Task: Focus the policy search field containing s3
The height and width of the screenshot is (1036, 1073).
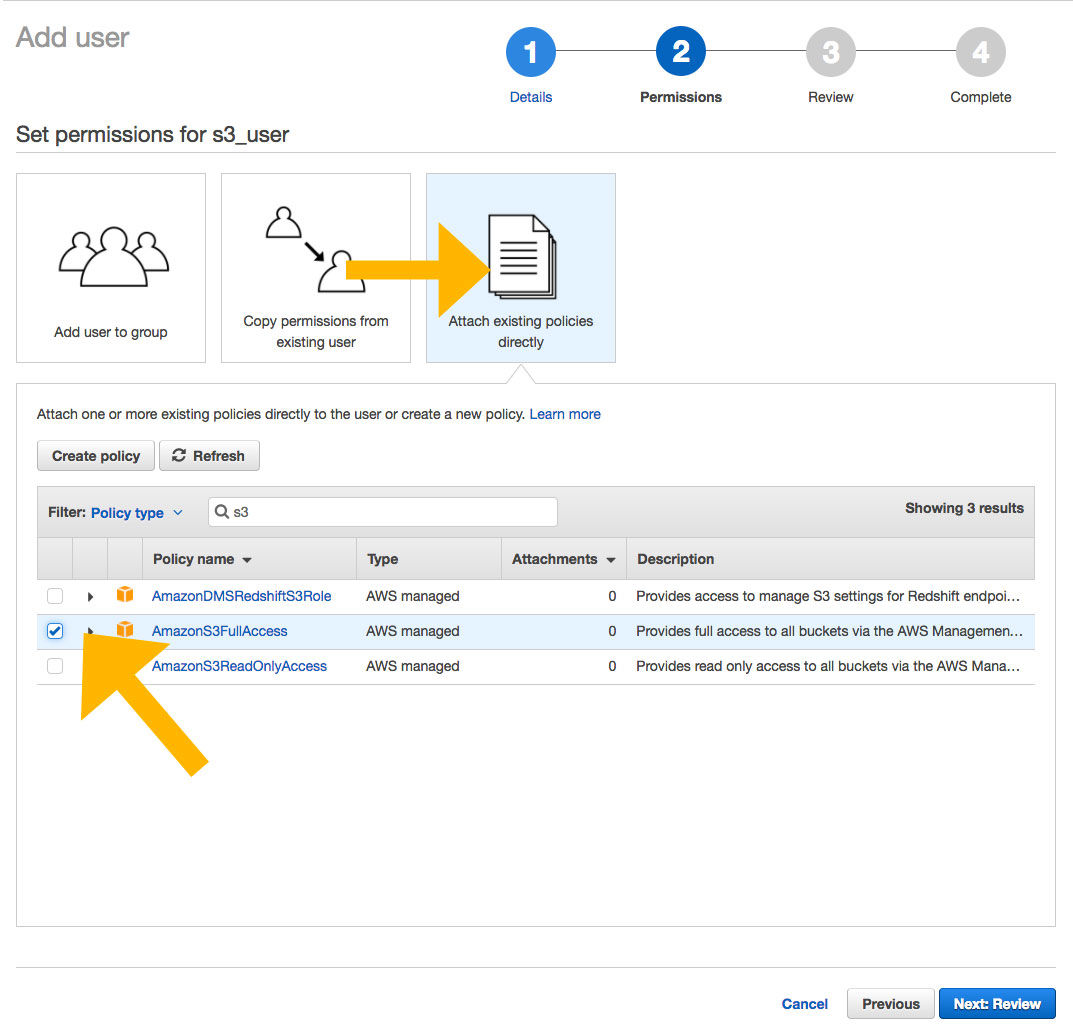Action: click(383, 512)
